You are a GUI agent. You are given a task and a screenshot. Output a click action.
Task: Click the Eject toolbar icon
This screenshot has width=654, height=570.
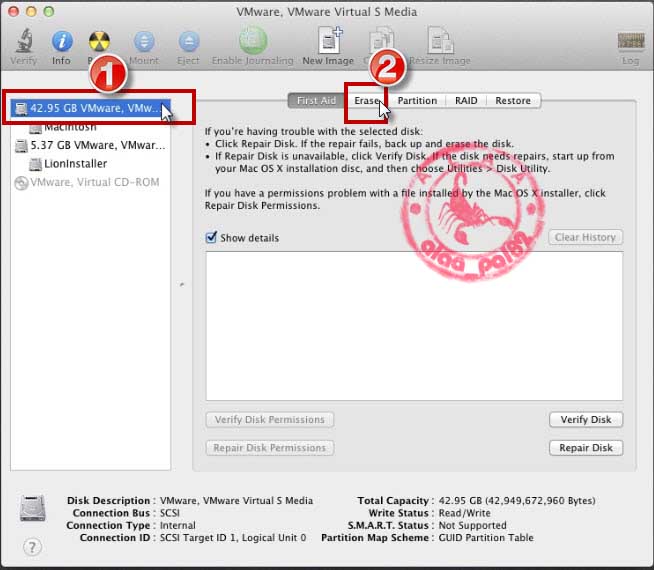click(189, 42)
